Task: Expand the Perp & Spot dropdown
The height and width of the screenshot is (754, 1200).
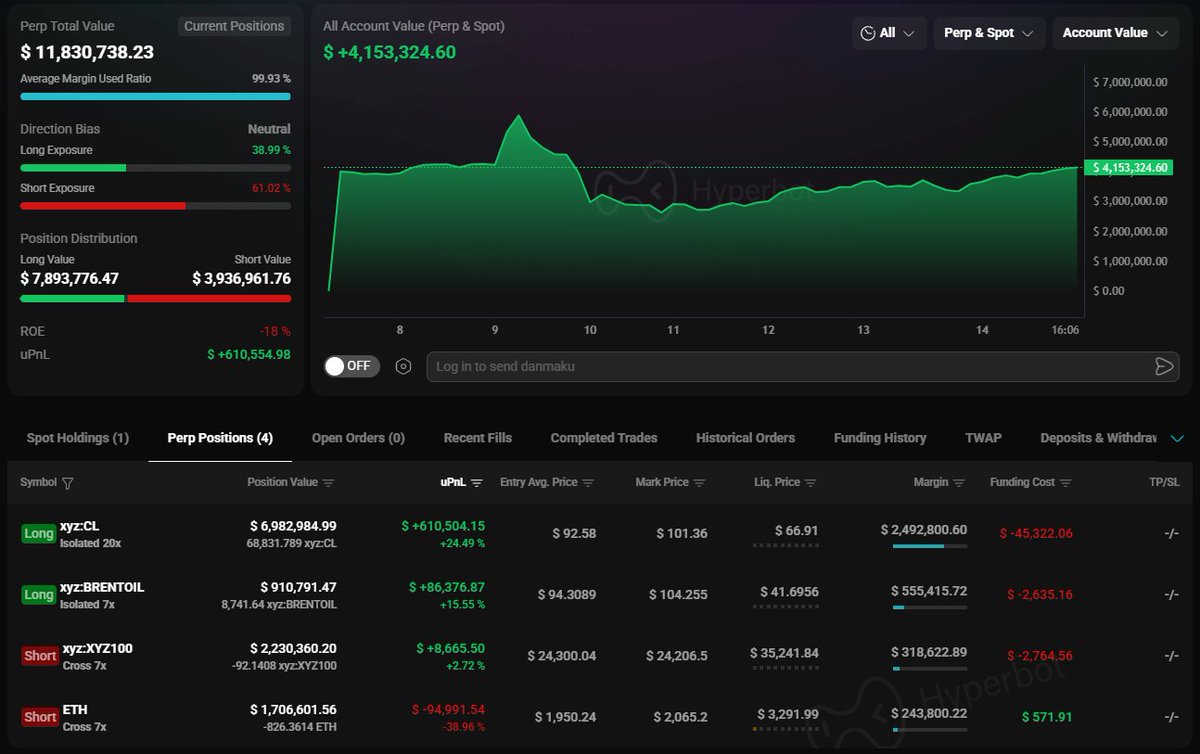Action: coord(988,33)
